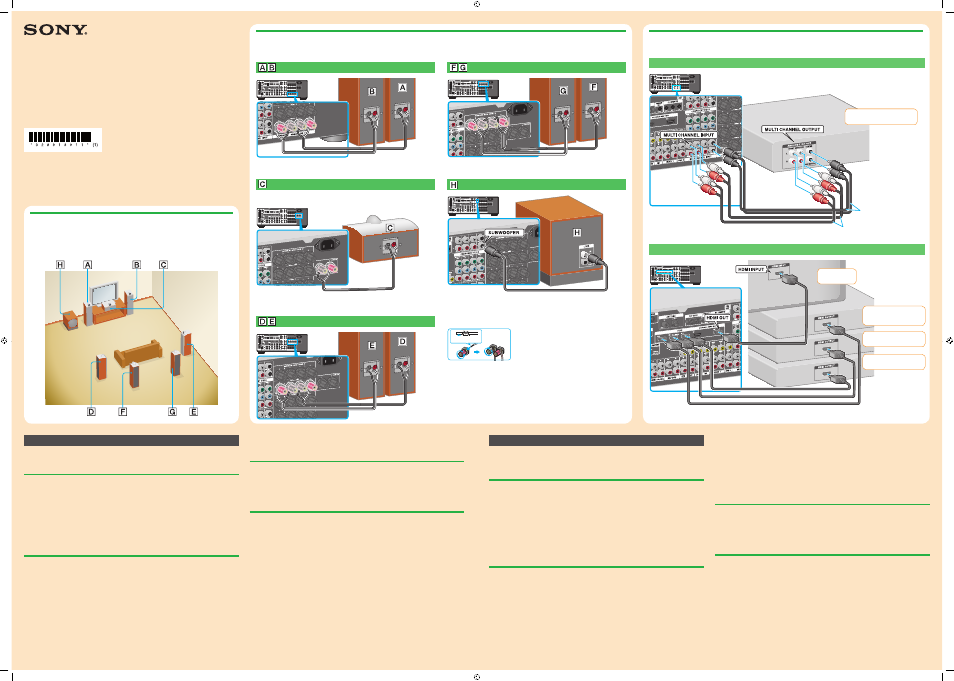Select label A above the room illustration
This screenshot has height=681, width=954.
[88, 265]
